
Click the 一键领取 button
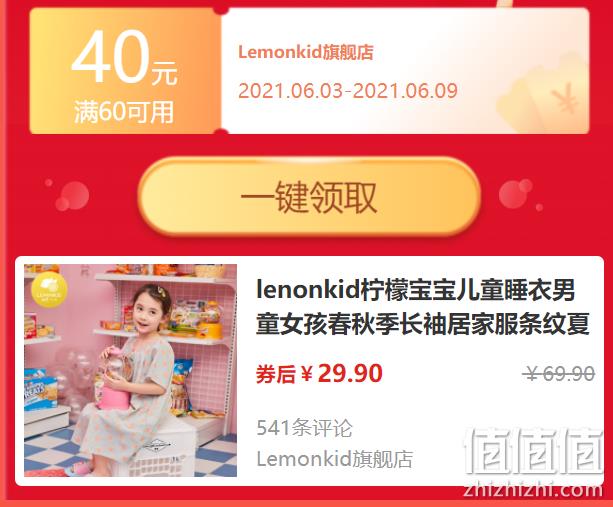[309, 196]
